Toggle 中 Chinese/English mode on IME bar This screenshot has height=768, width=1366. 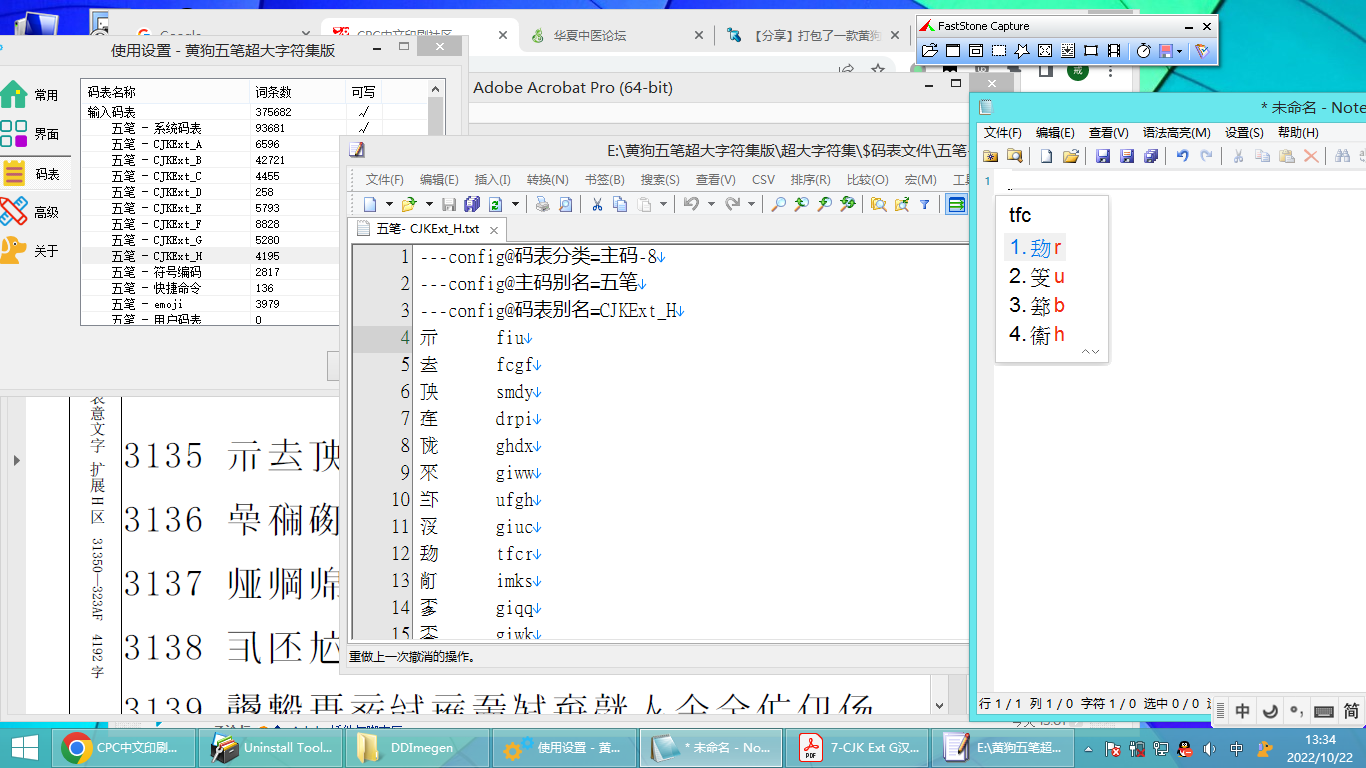tap(1242, 712)
